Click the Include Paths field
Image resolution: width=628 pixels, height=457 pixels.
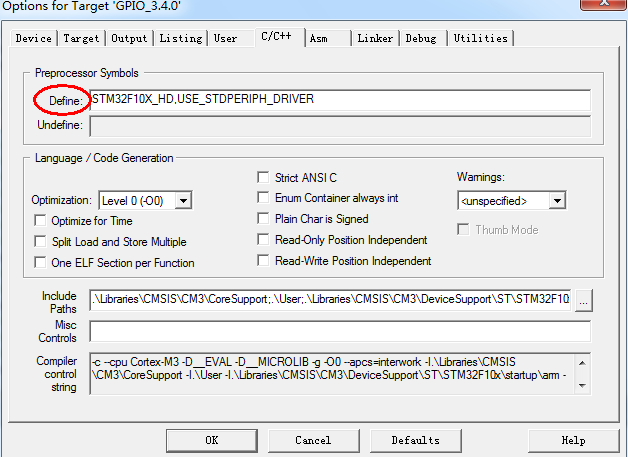coord(330,300)
